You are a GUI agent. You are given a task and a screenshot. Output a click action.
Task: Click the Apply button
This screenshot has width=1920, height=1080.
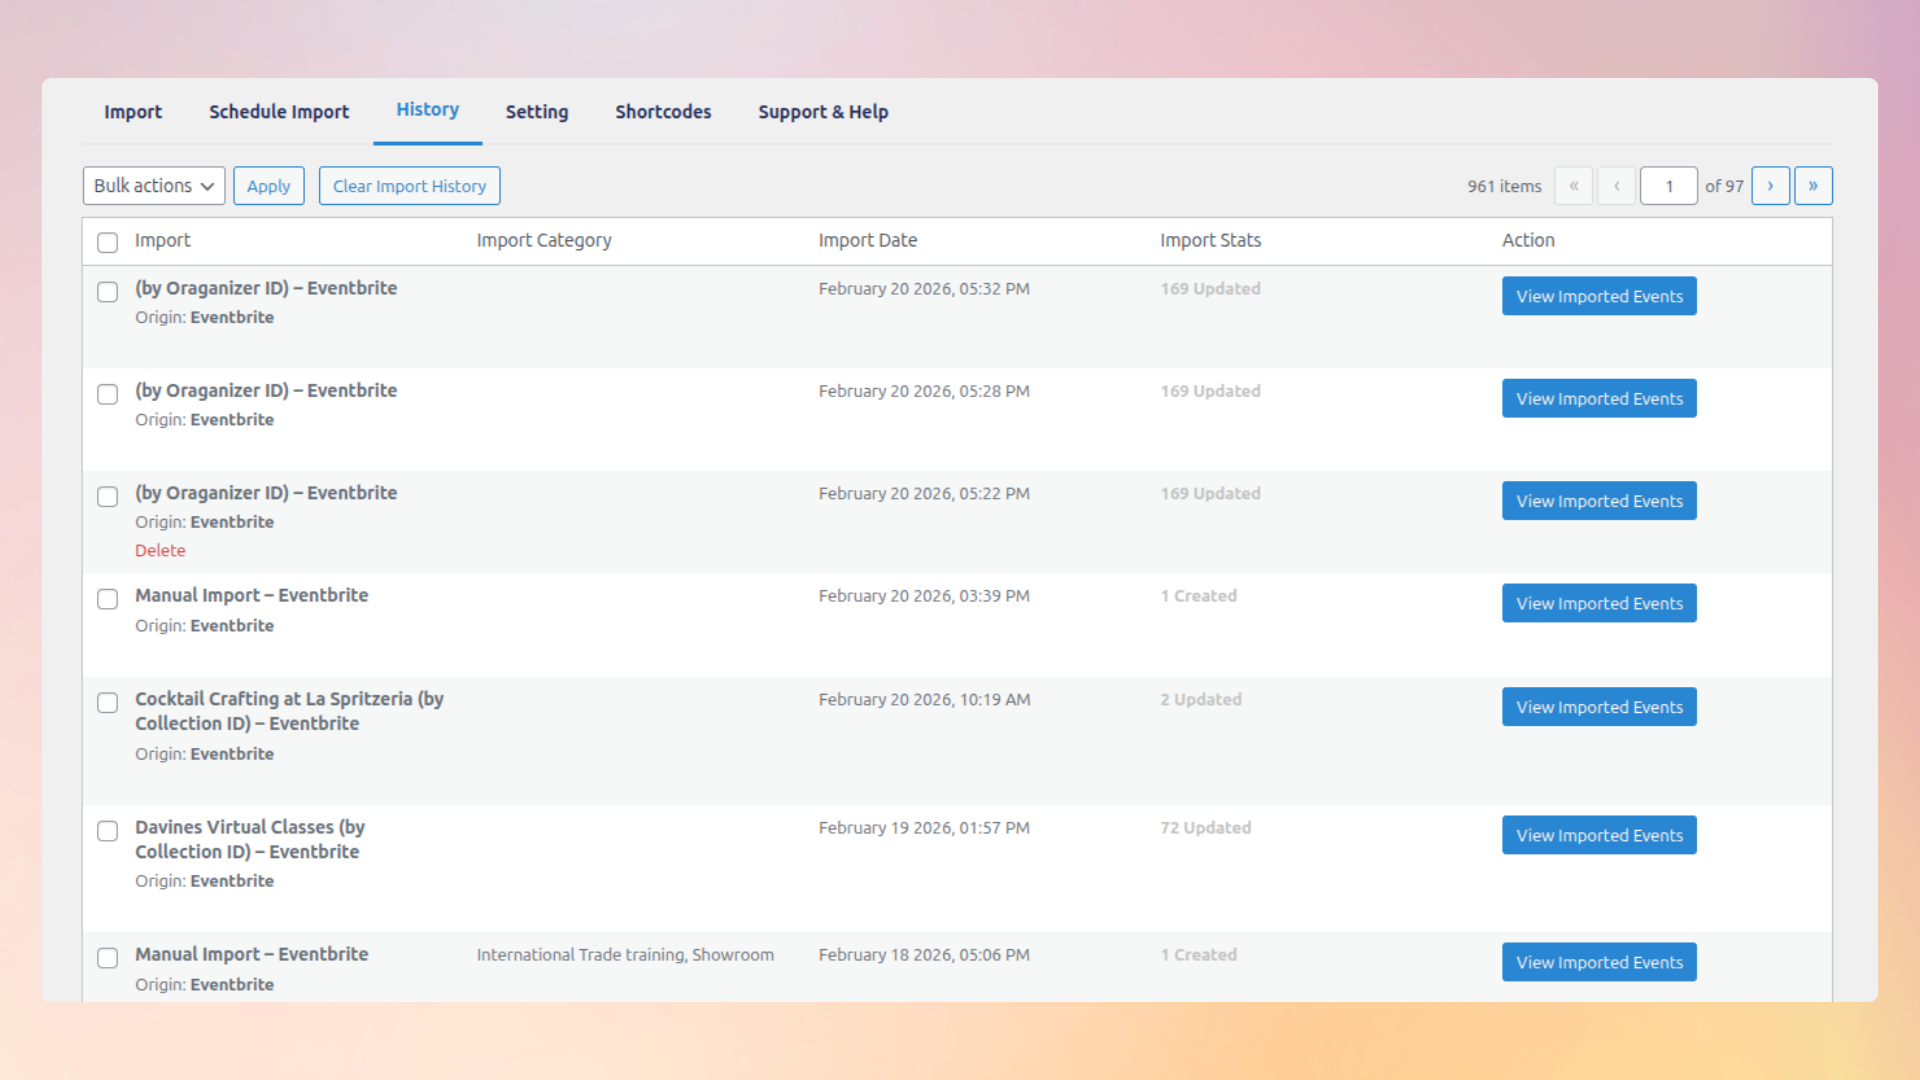(268, 185)
